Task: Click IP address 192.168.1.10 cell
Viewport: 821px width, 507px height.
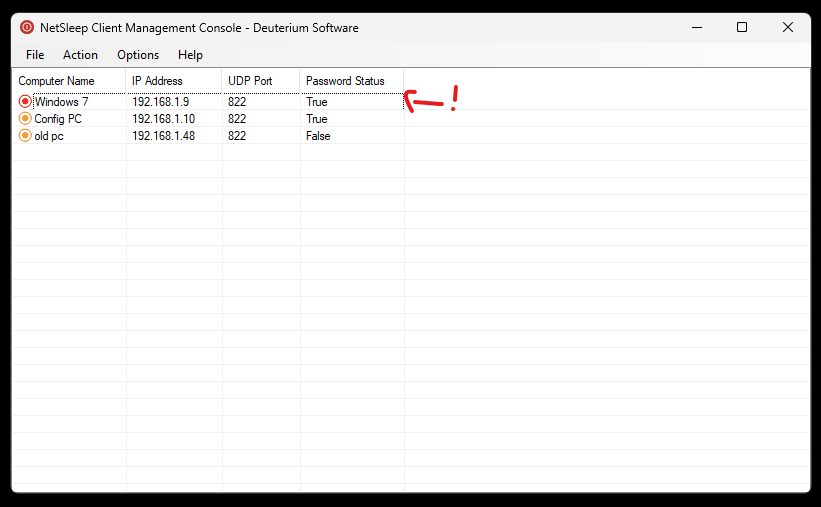Action: tap(163, 119)
